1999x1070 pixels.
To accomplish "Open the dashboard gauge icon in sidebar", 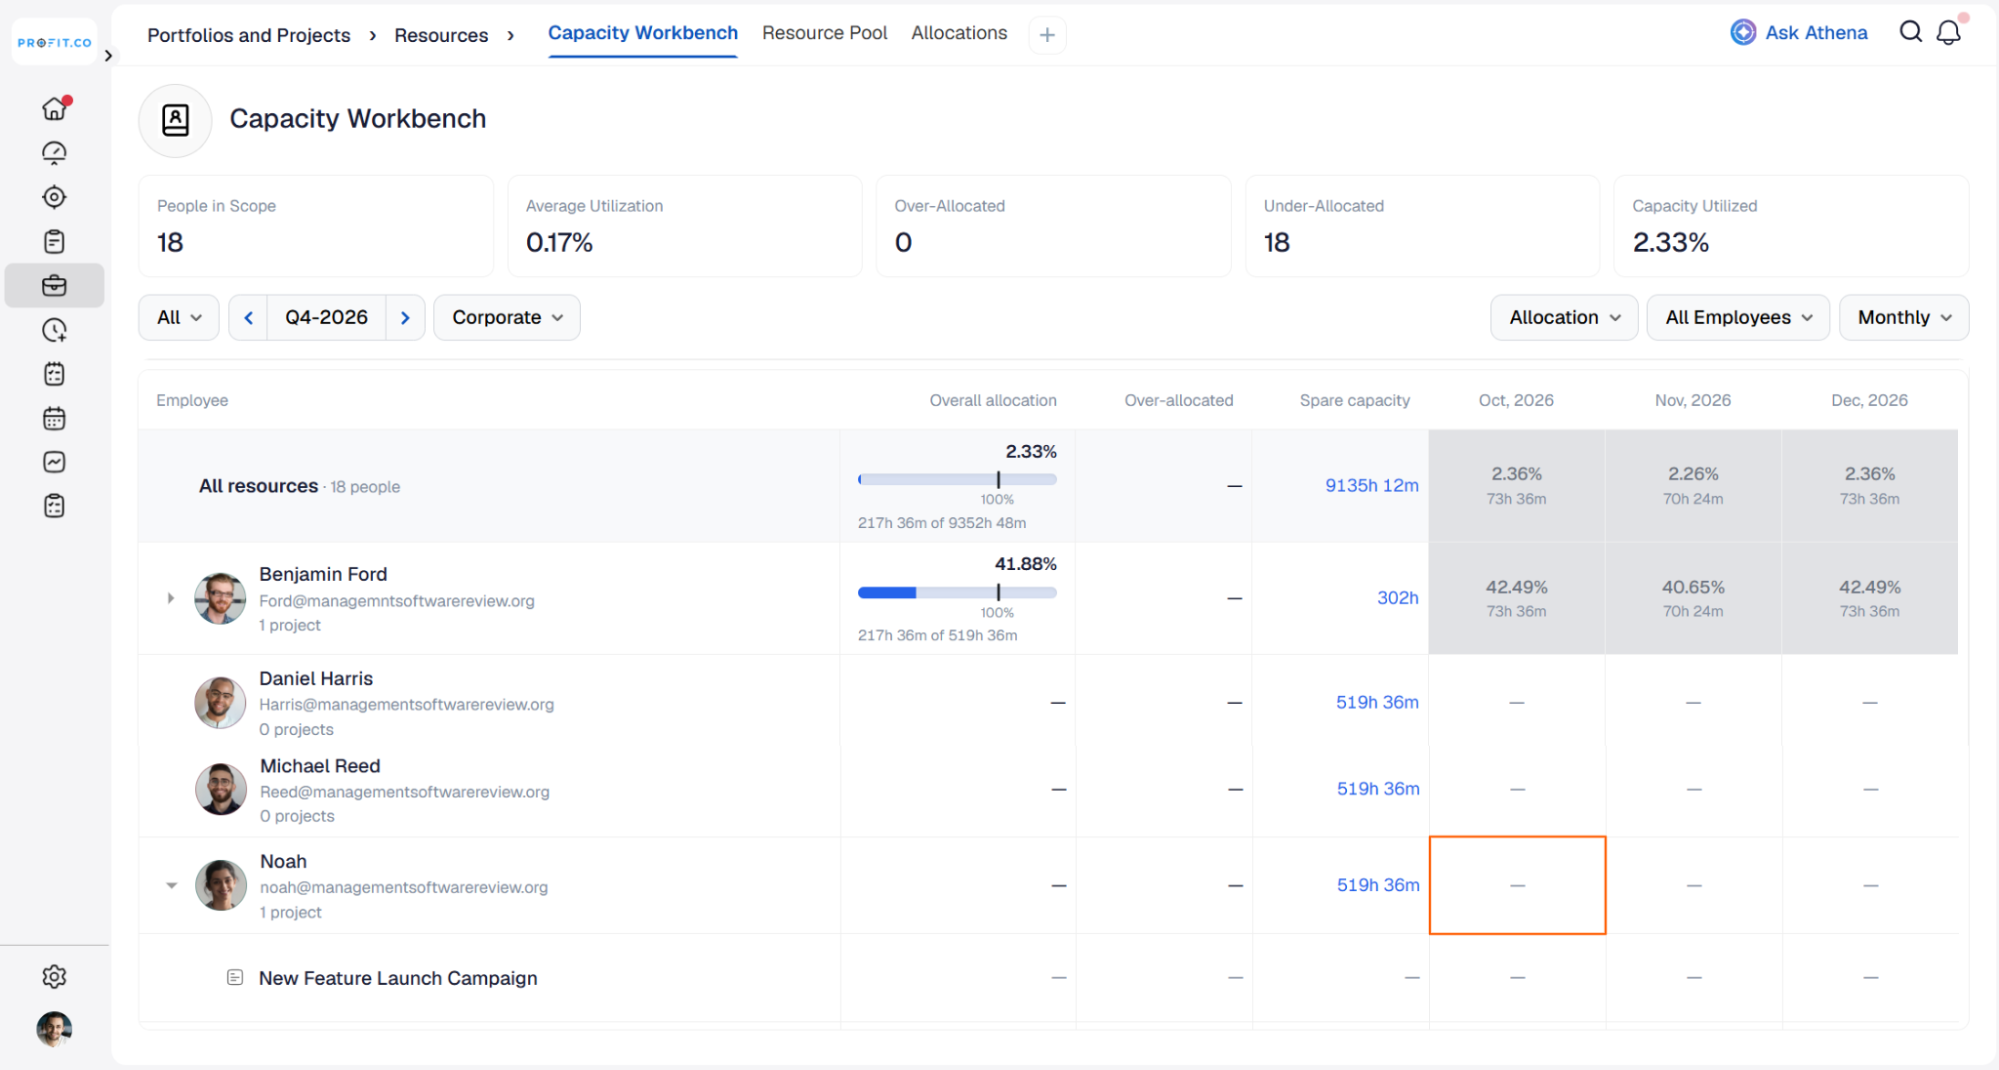I will click(55, 153).
